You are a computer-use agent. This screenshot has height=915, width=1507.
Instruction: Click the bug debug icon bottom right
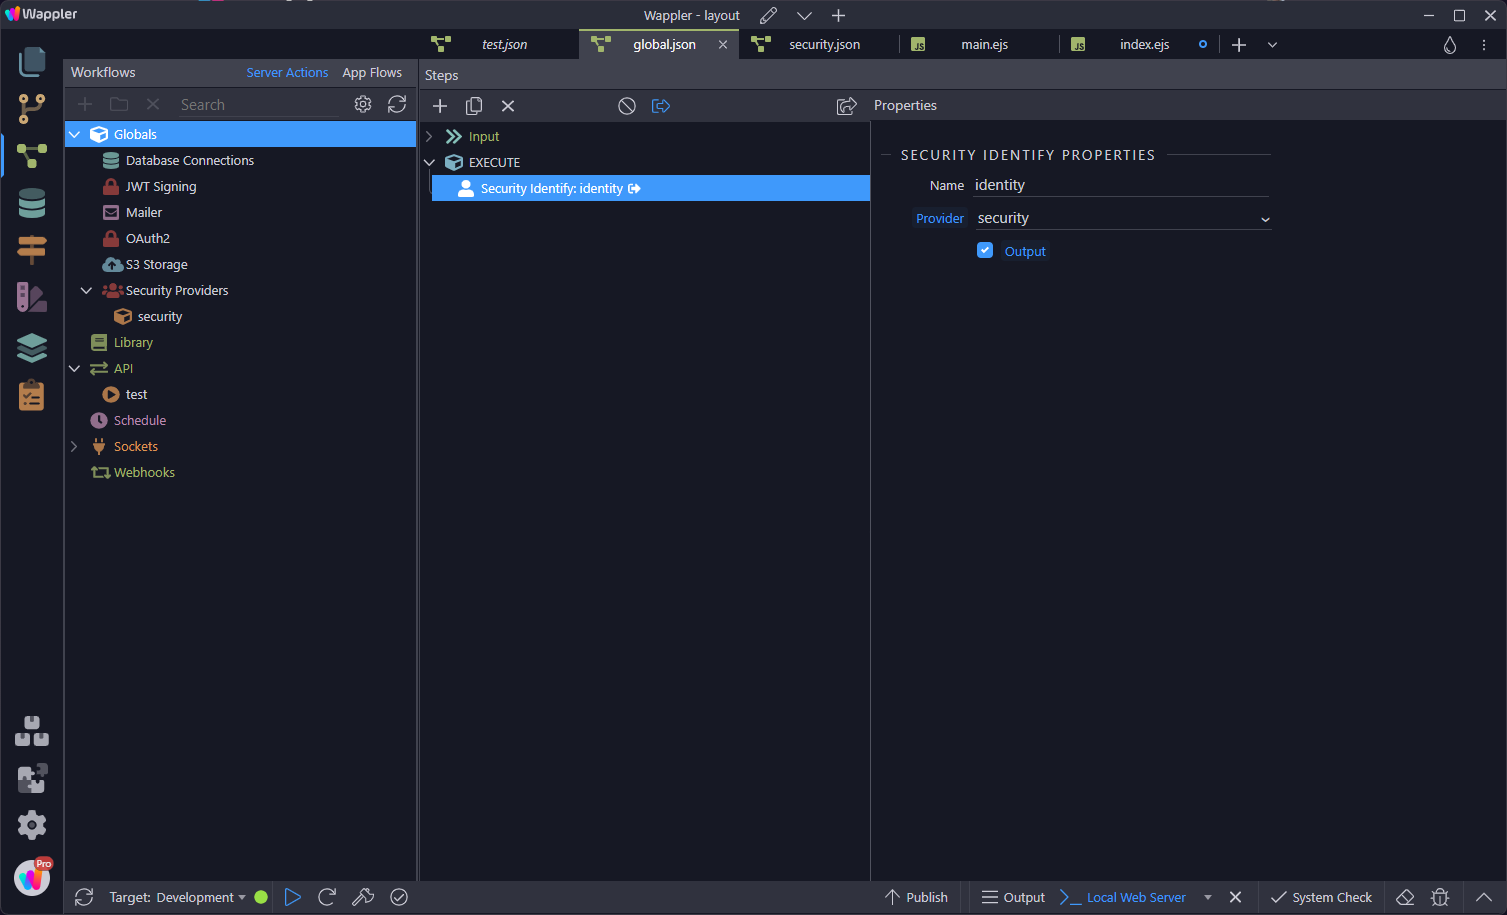click(1440, 897)
